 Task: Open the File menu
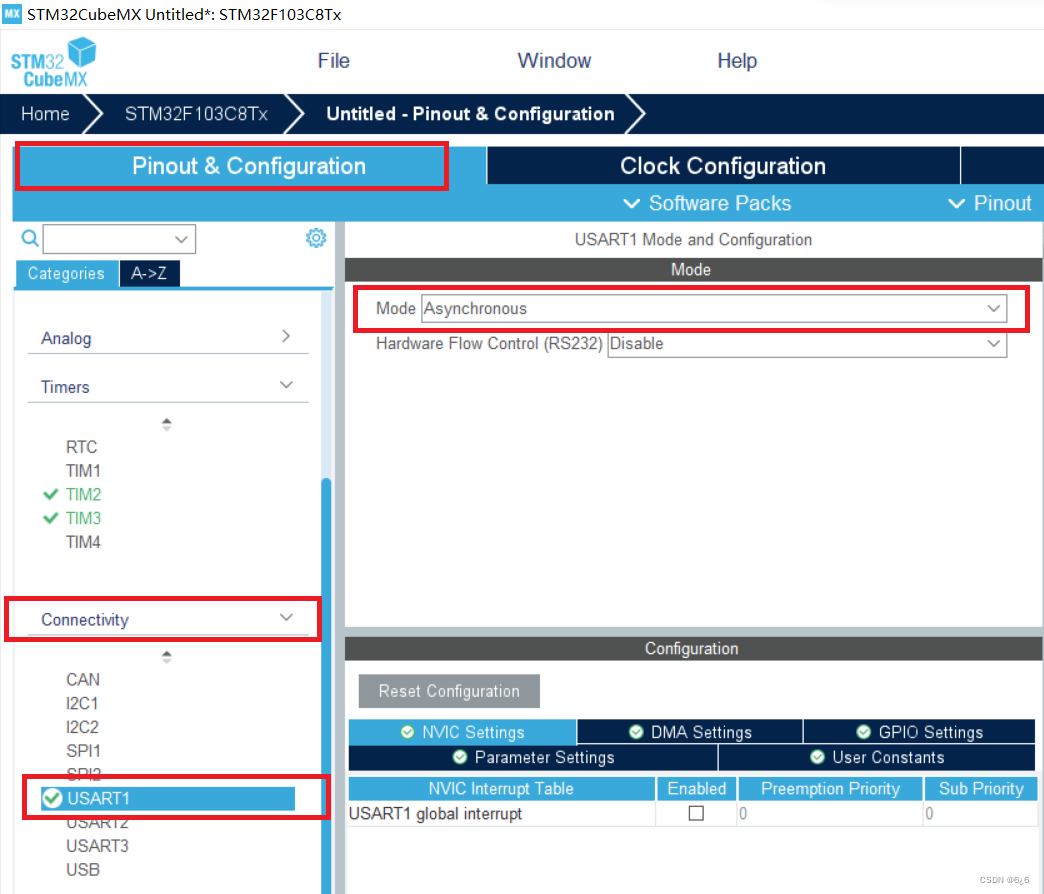pyautogui.click(x=334, y=61)
